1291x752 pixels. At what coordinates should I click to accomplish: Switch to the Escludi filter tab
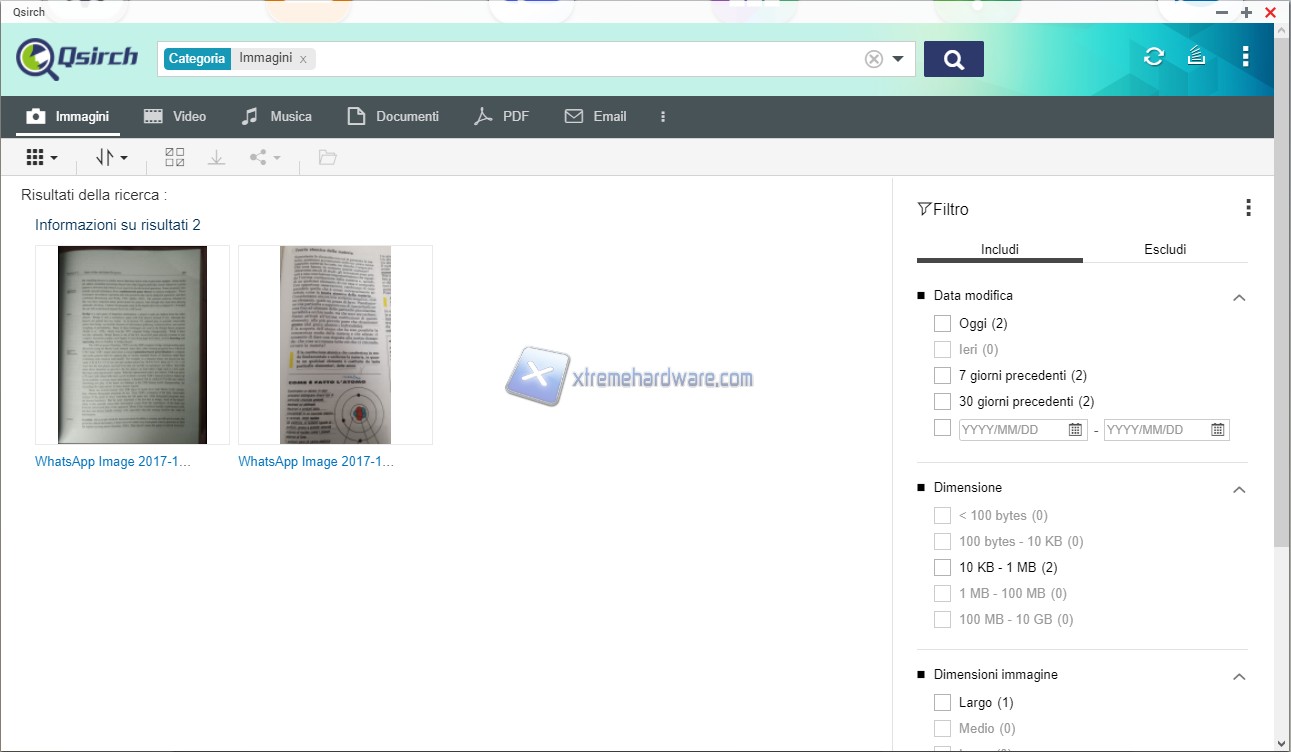pyautogui.click(x=1165, y=249)
